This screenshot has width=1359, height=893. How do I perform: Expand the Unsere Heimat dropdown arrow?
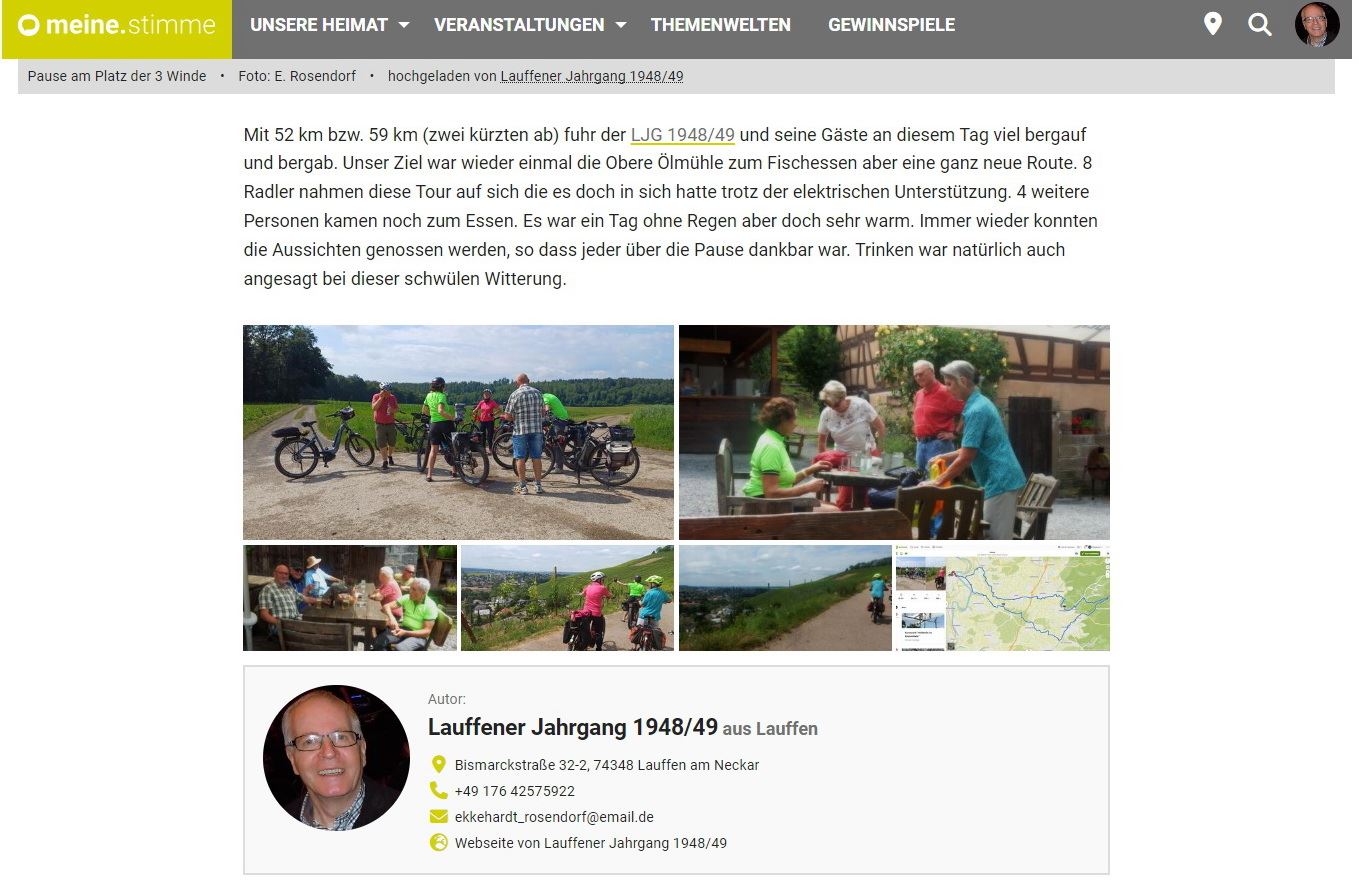point(403,25)
